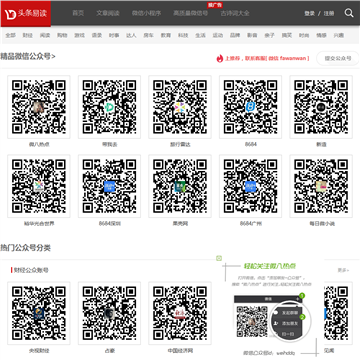
Task: Open 高质量微信号 navigation item
Action: pos(191,13)
